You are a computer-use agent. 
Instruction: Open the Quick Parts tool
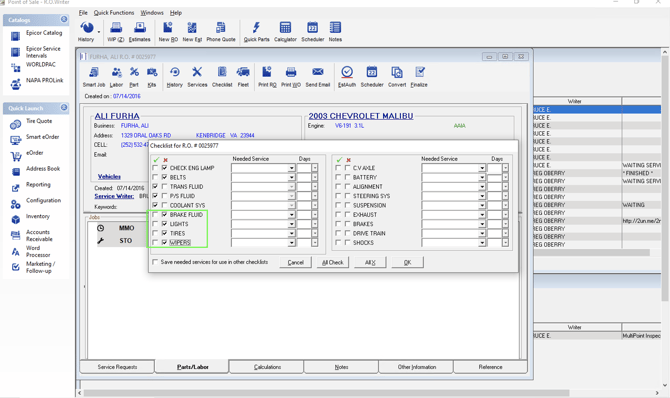click(x=256, y=32)
